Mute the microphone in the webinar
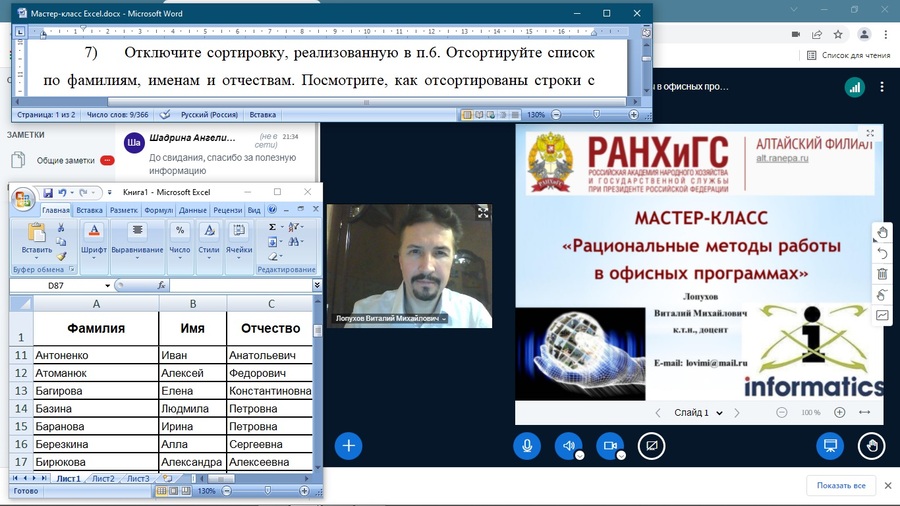 527,446
